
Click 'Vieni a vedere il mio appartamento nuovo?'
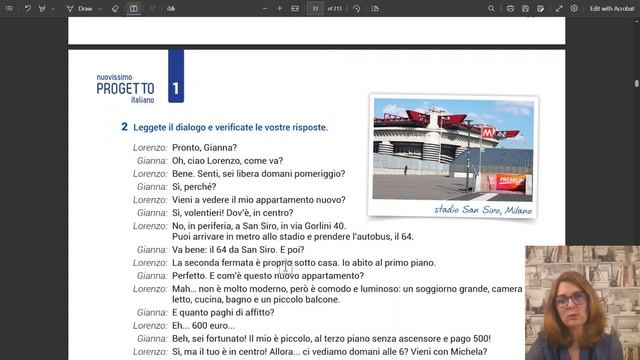(259, 200)
